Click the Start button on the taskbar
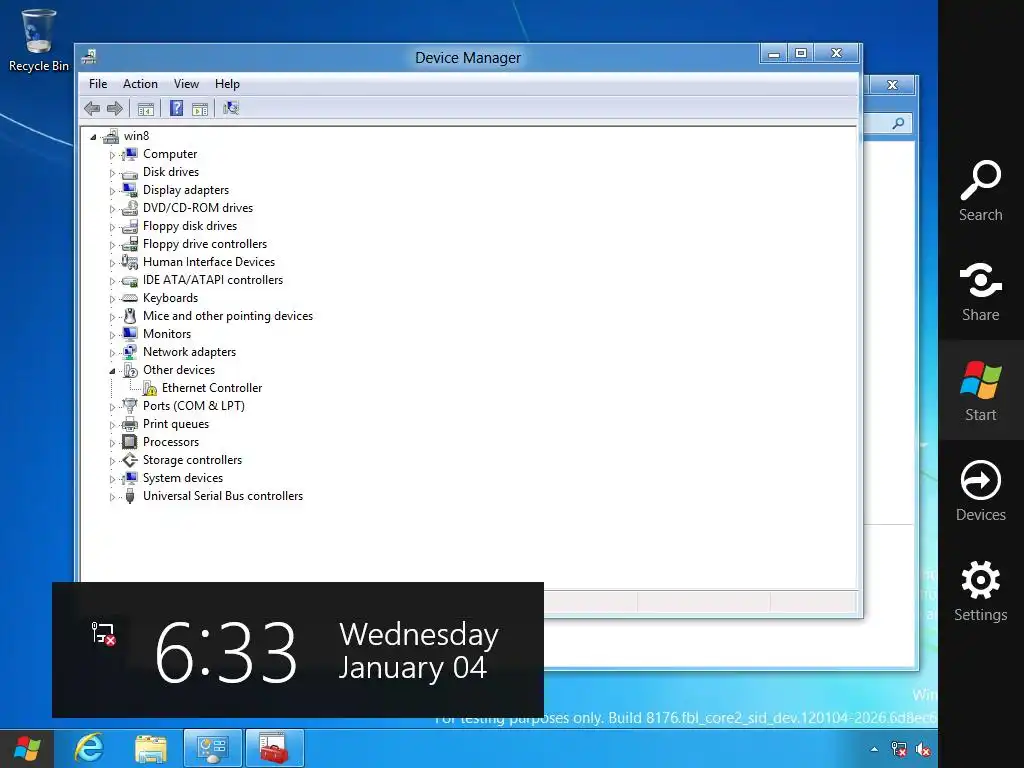The width and height of the screenshot is (1024, 768). point(27,749)
